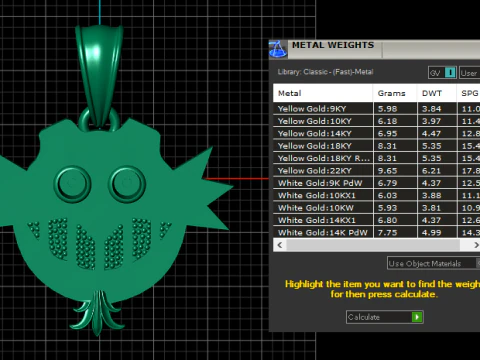Select the White Gold:14KX1 row
The width and height of the screenshot is (480, 360).
(377, 220)
